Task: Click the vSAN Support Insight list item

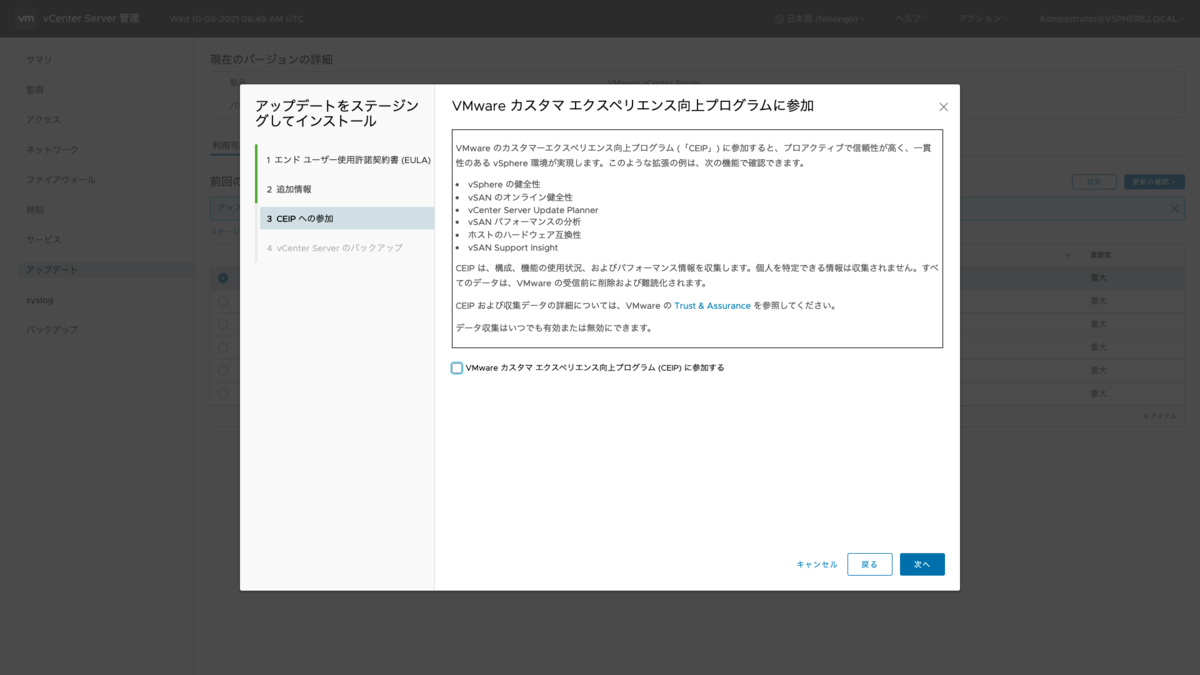Action: coord(513,247)
